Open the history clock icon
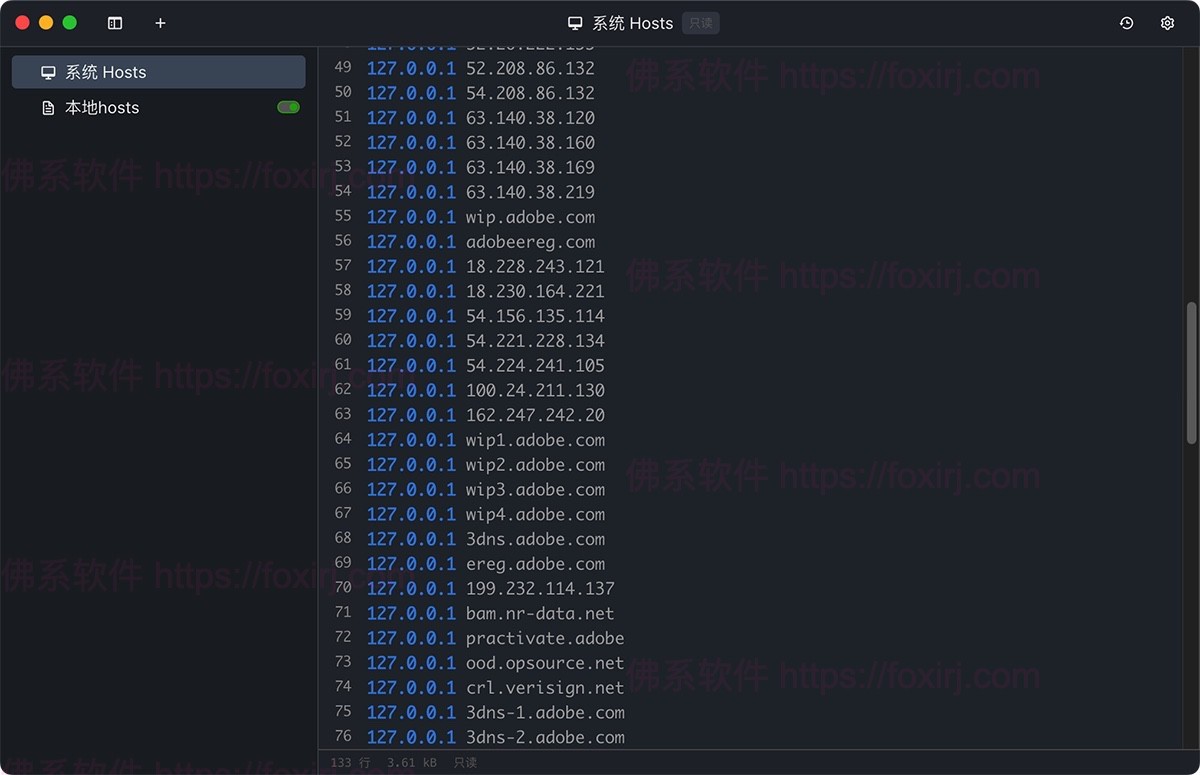Image resolution: width=1200 pixels, height=775 pixels. (x=1126, y=23)
